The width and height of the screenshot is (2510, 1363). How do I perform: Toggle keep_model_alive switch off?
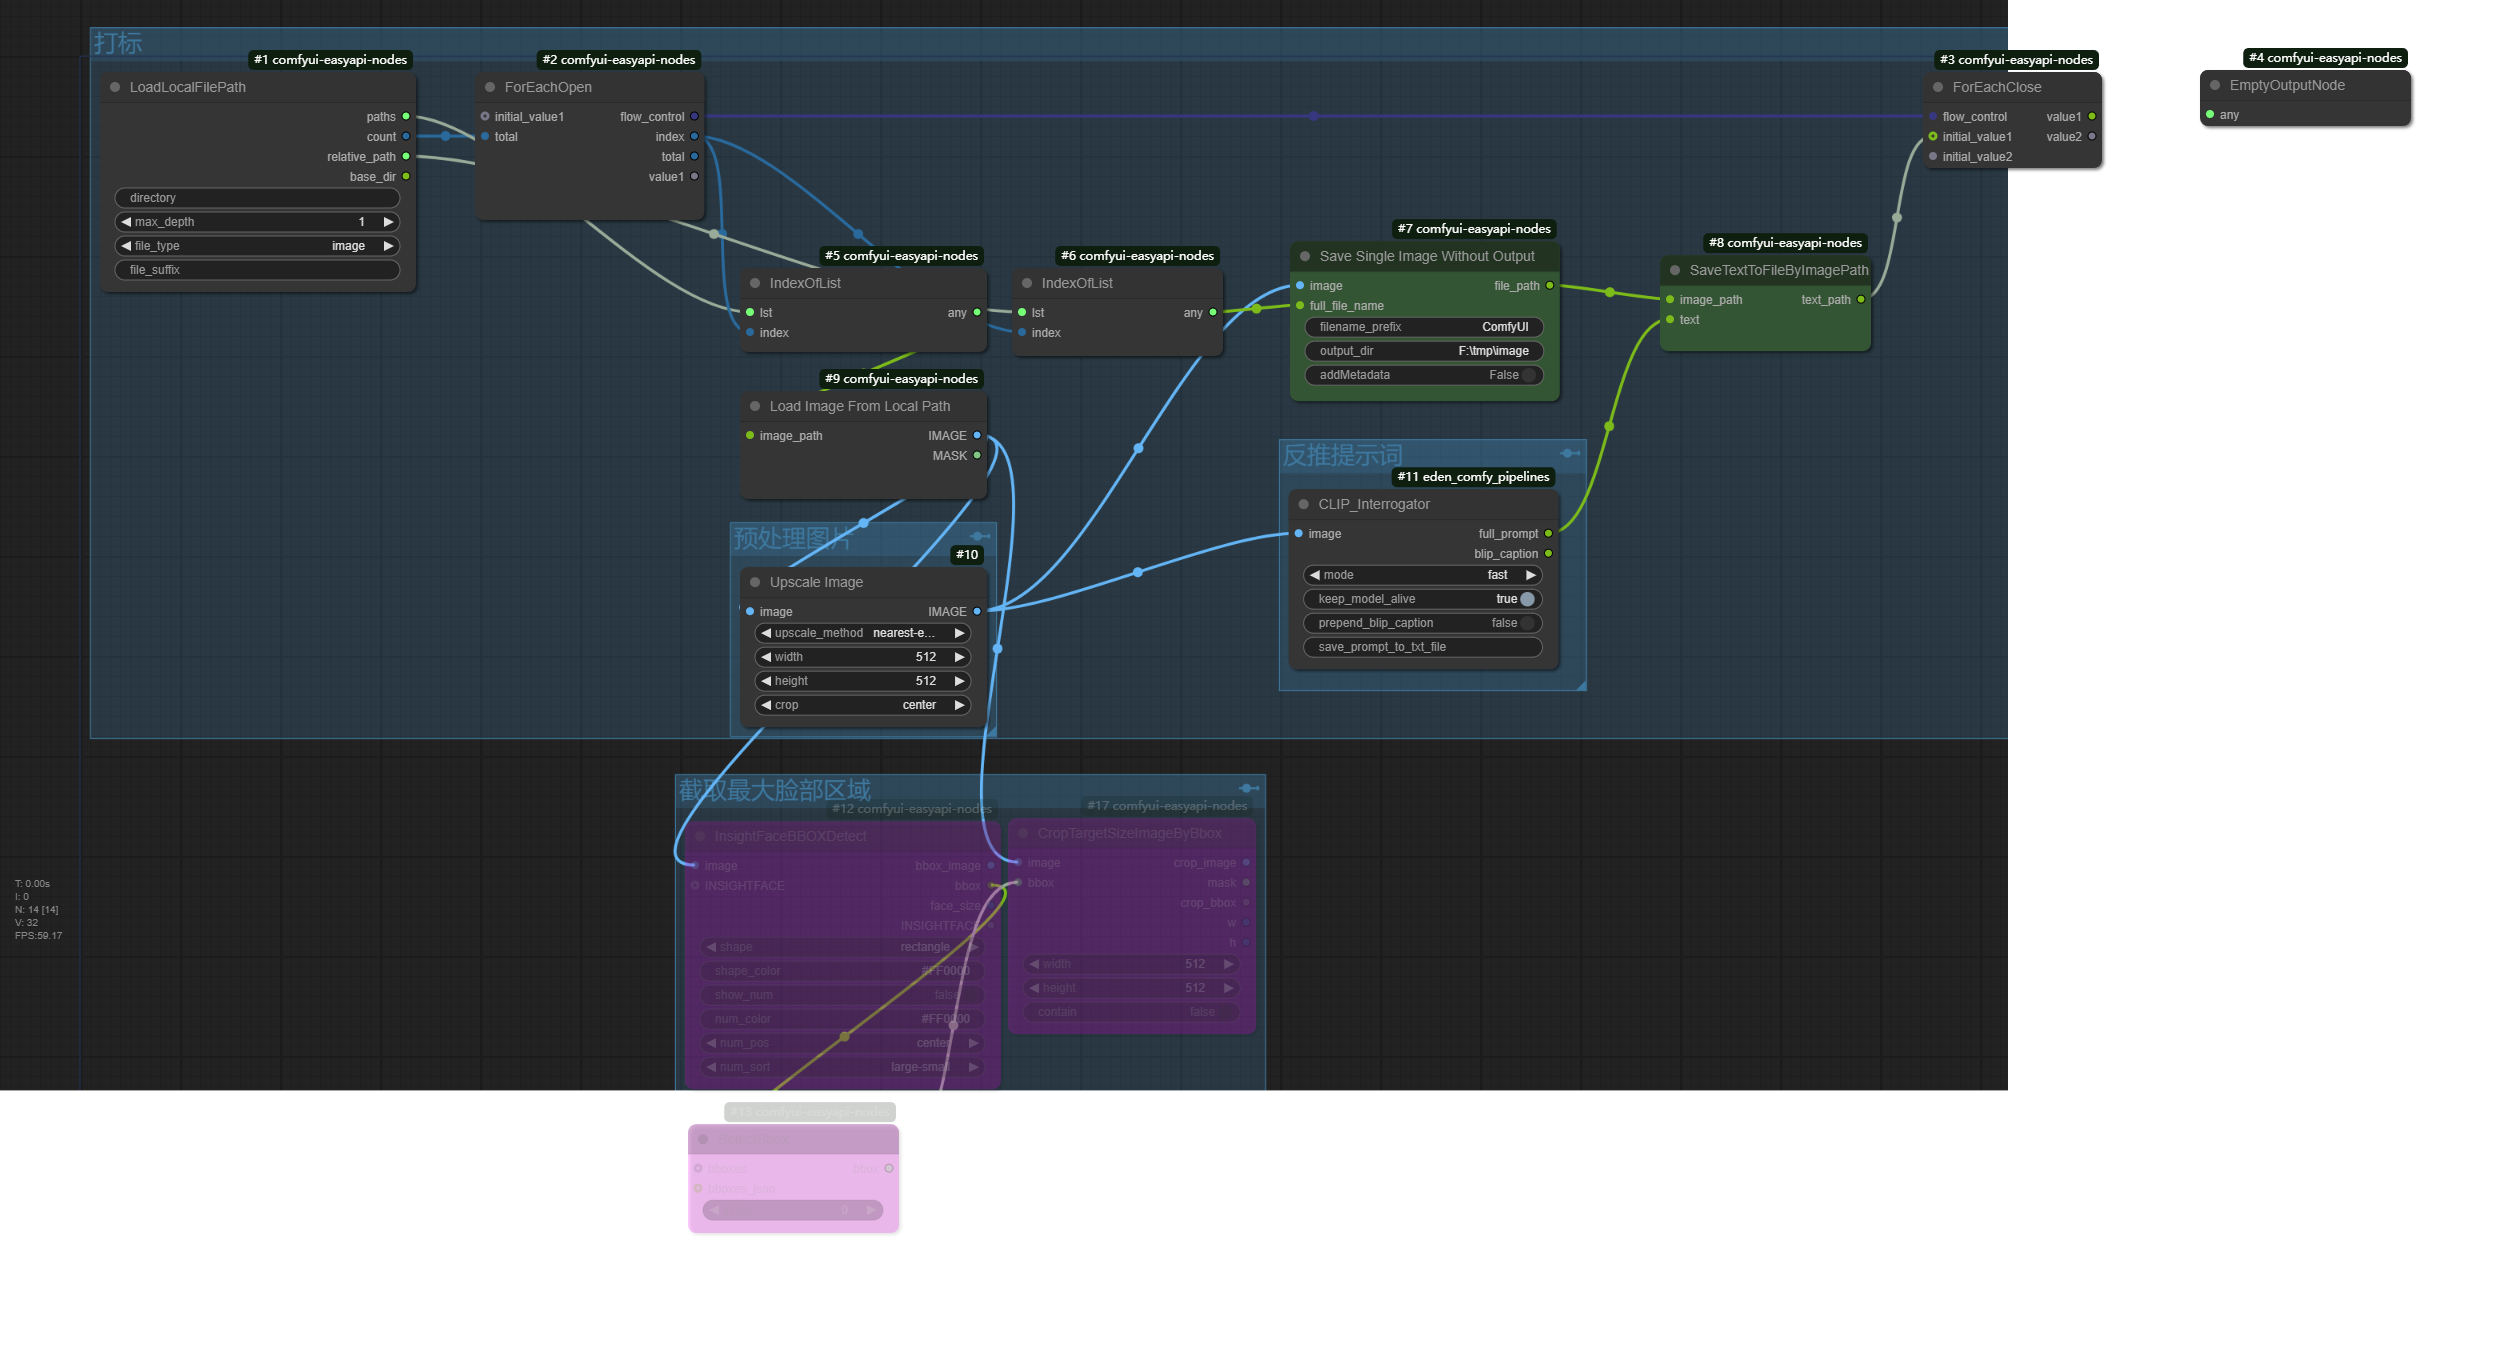pos(1526,599)
